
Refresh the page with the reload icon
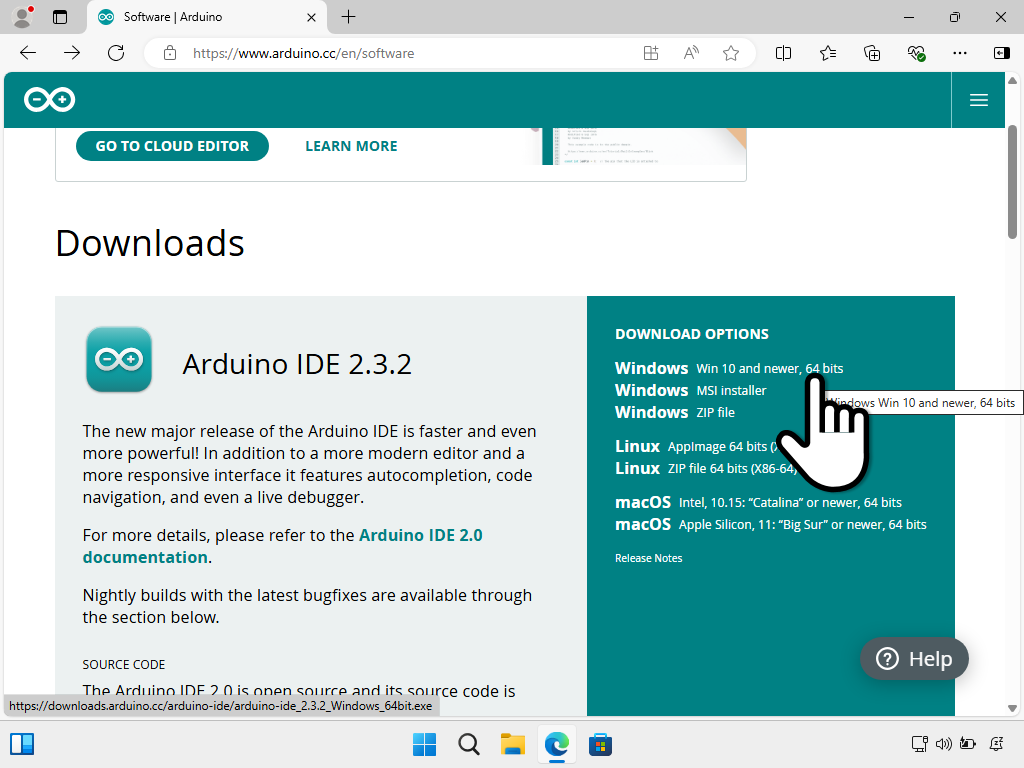116,53
